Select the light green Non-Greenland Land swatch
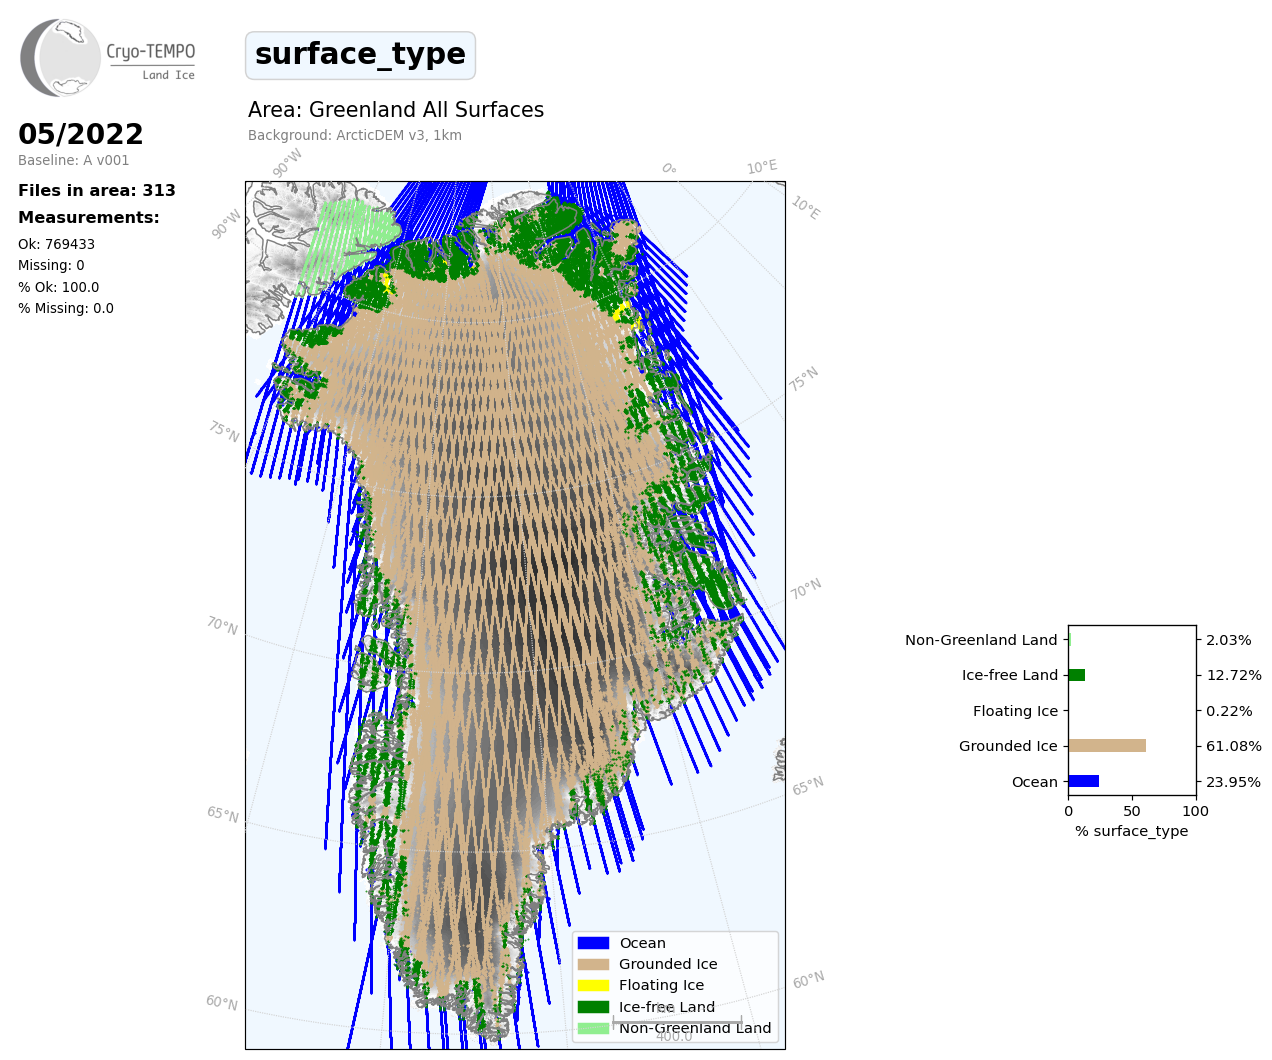 (x=593, y=1028)
